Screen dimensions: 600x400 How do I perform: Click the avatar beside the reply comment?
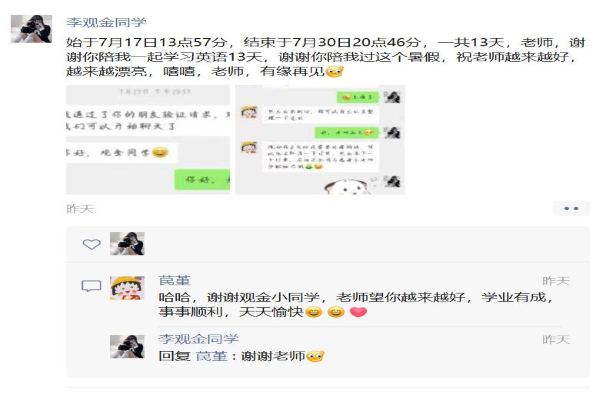[x=127, y=346]
